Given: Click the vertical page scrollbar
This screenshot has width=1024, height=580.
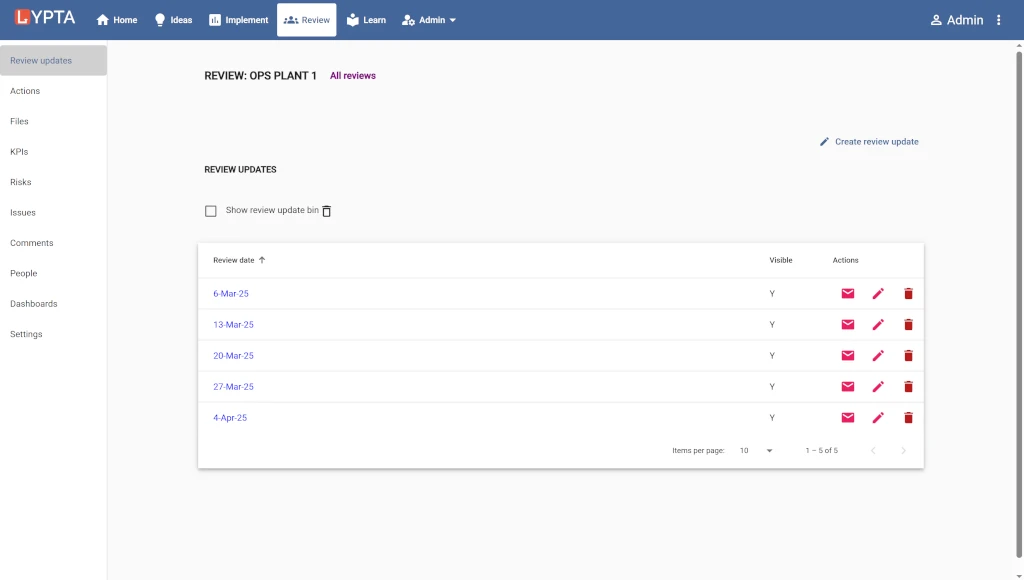Looking at the screenshot, I should click(1019, 304).
